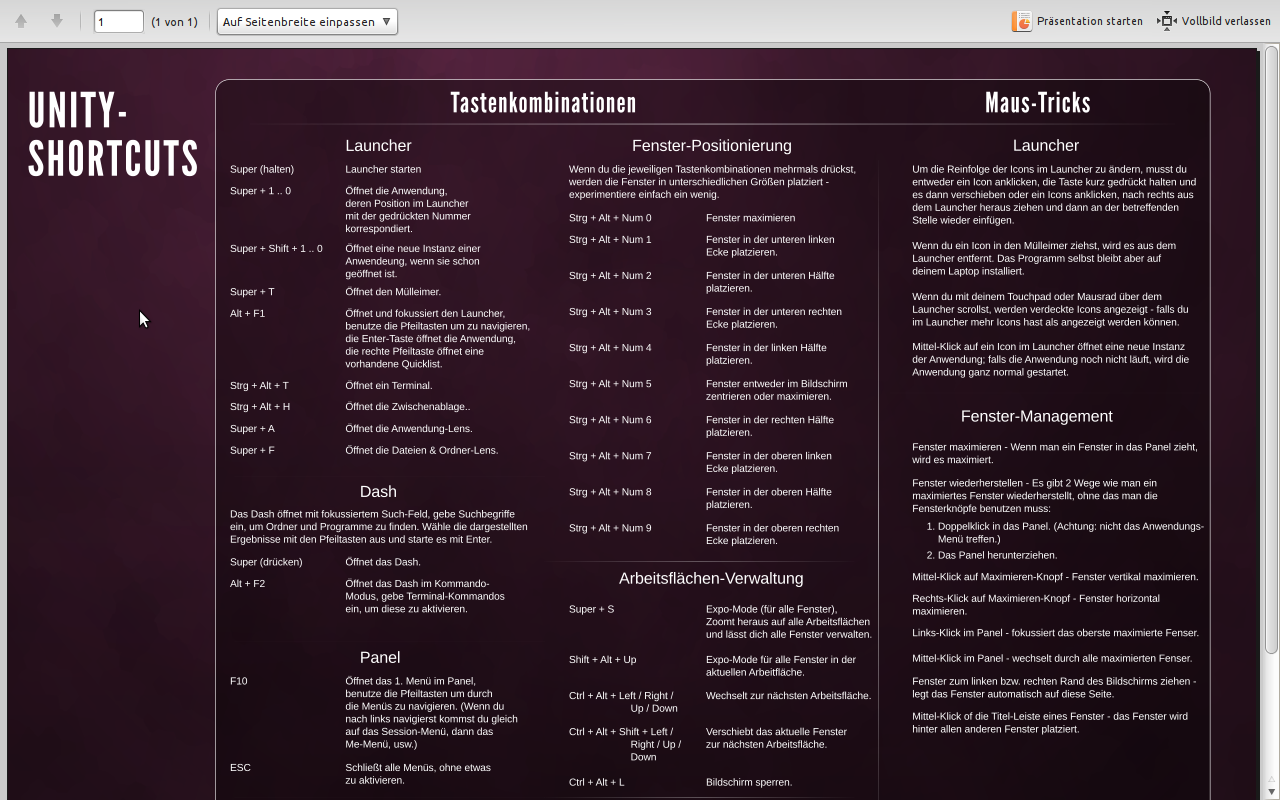Click the page number input field
Viewport: 1280px width, 800px height.
(119, 21)
